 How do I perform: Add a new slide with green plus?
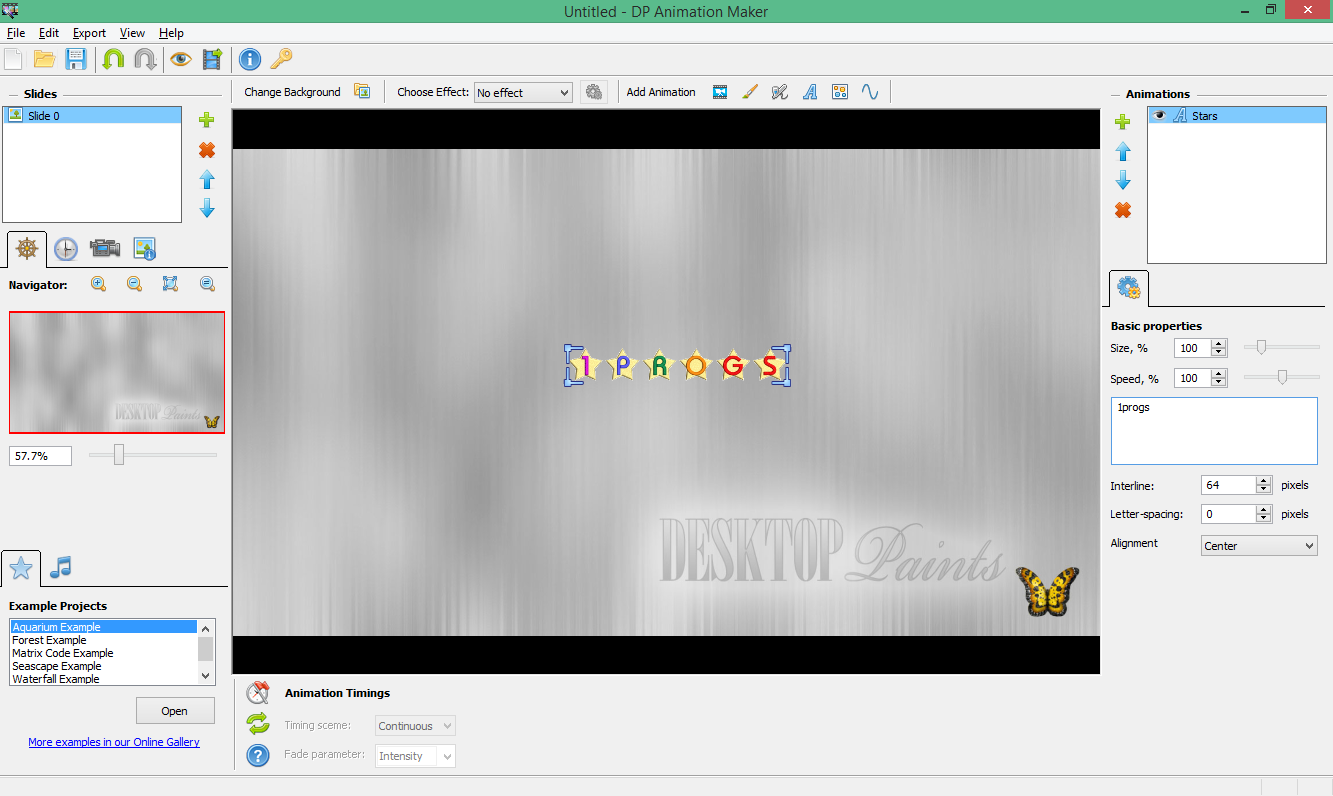coord(206,119)
